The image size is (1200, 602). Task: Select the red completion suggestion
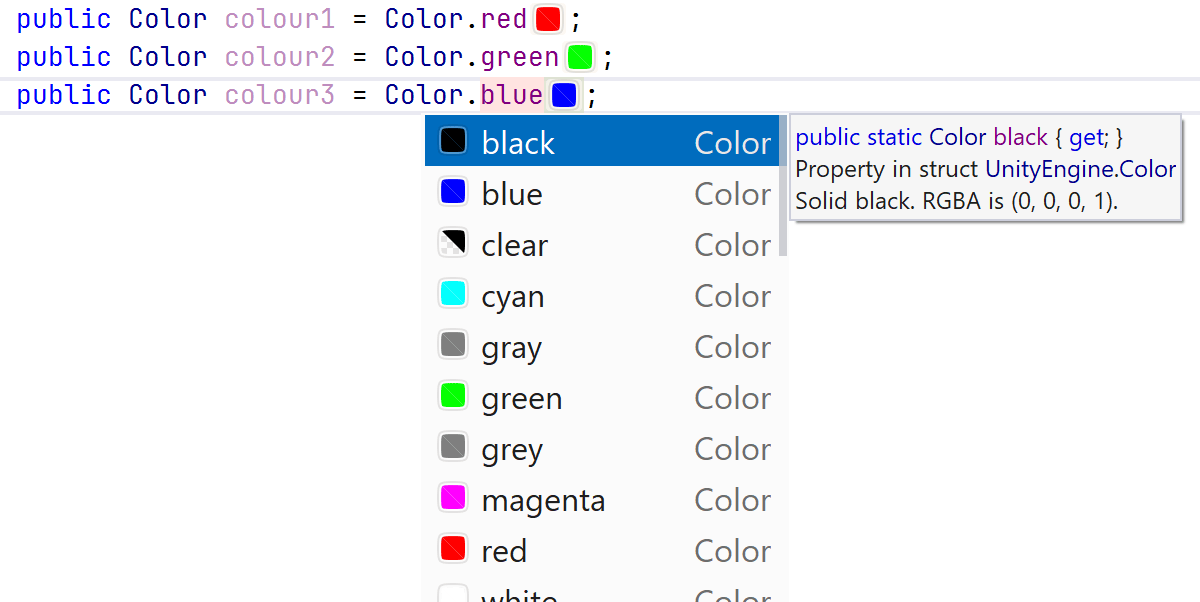coord(504,551)
